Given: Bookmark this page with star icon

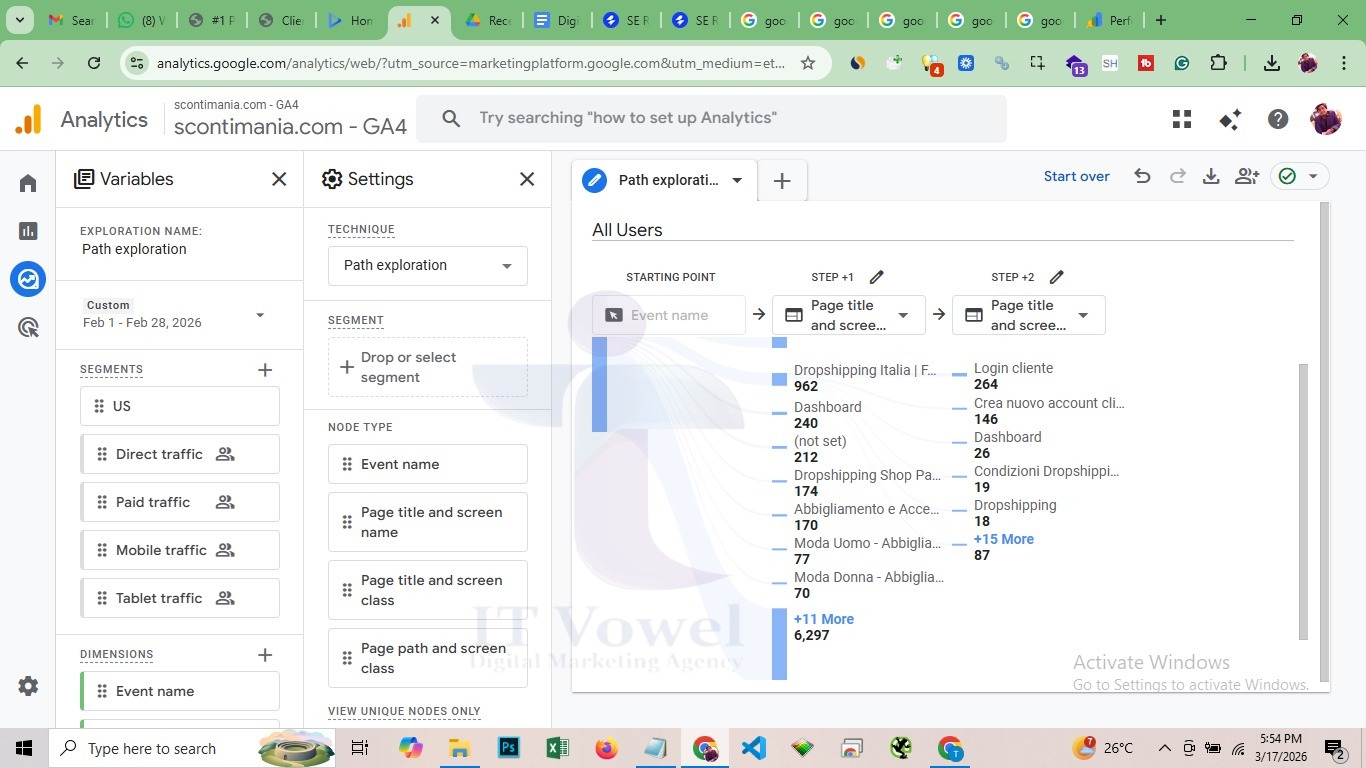Looking at the screenshot, I should pyautogui.click(x=808, y=63).
